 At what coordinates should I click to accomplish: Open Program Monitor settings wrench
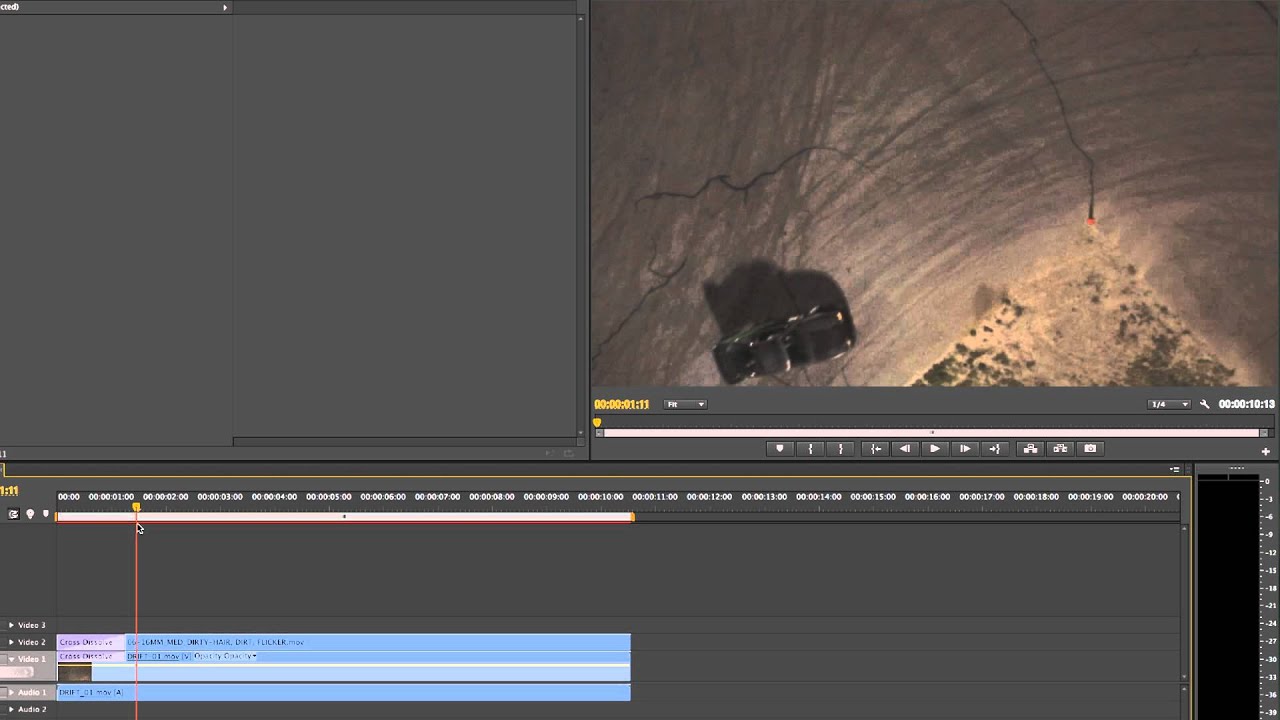[1205, 404]
